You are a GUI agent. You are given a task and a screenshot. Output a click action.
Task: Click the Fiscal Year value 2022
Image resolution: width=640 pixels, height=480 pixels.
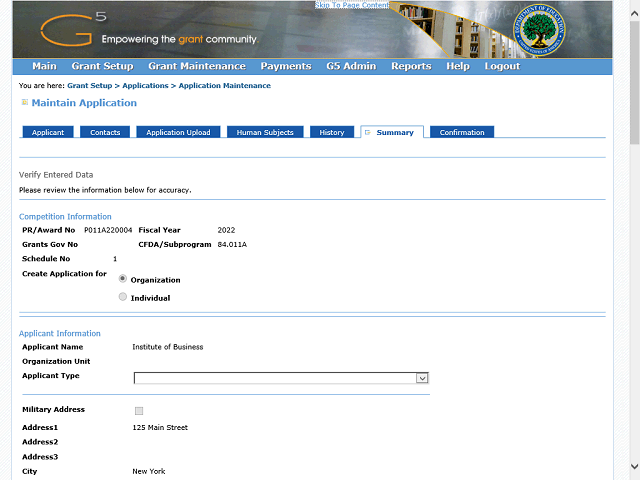(x=226, y=230)
